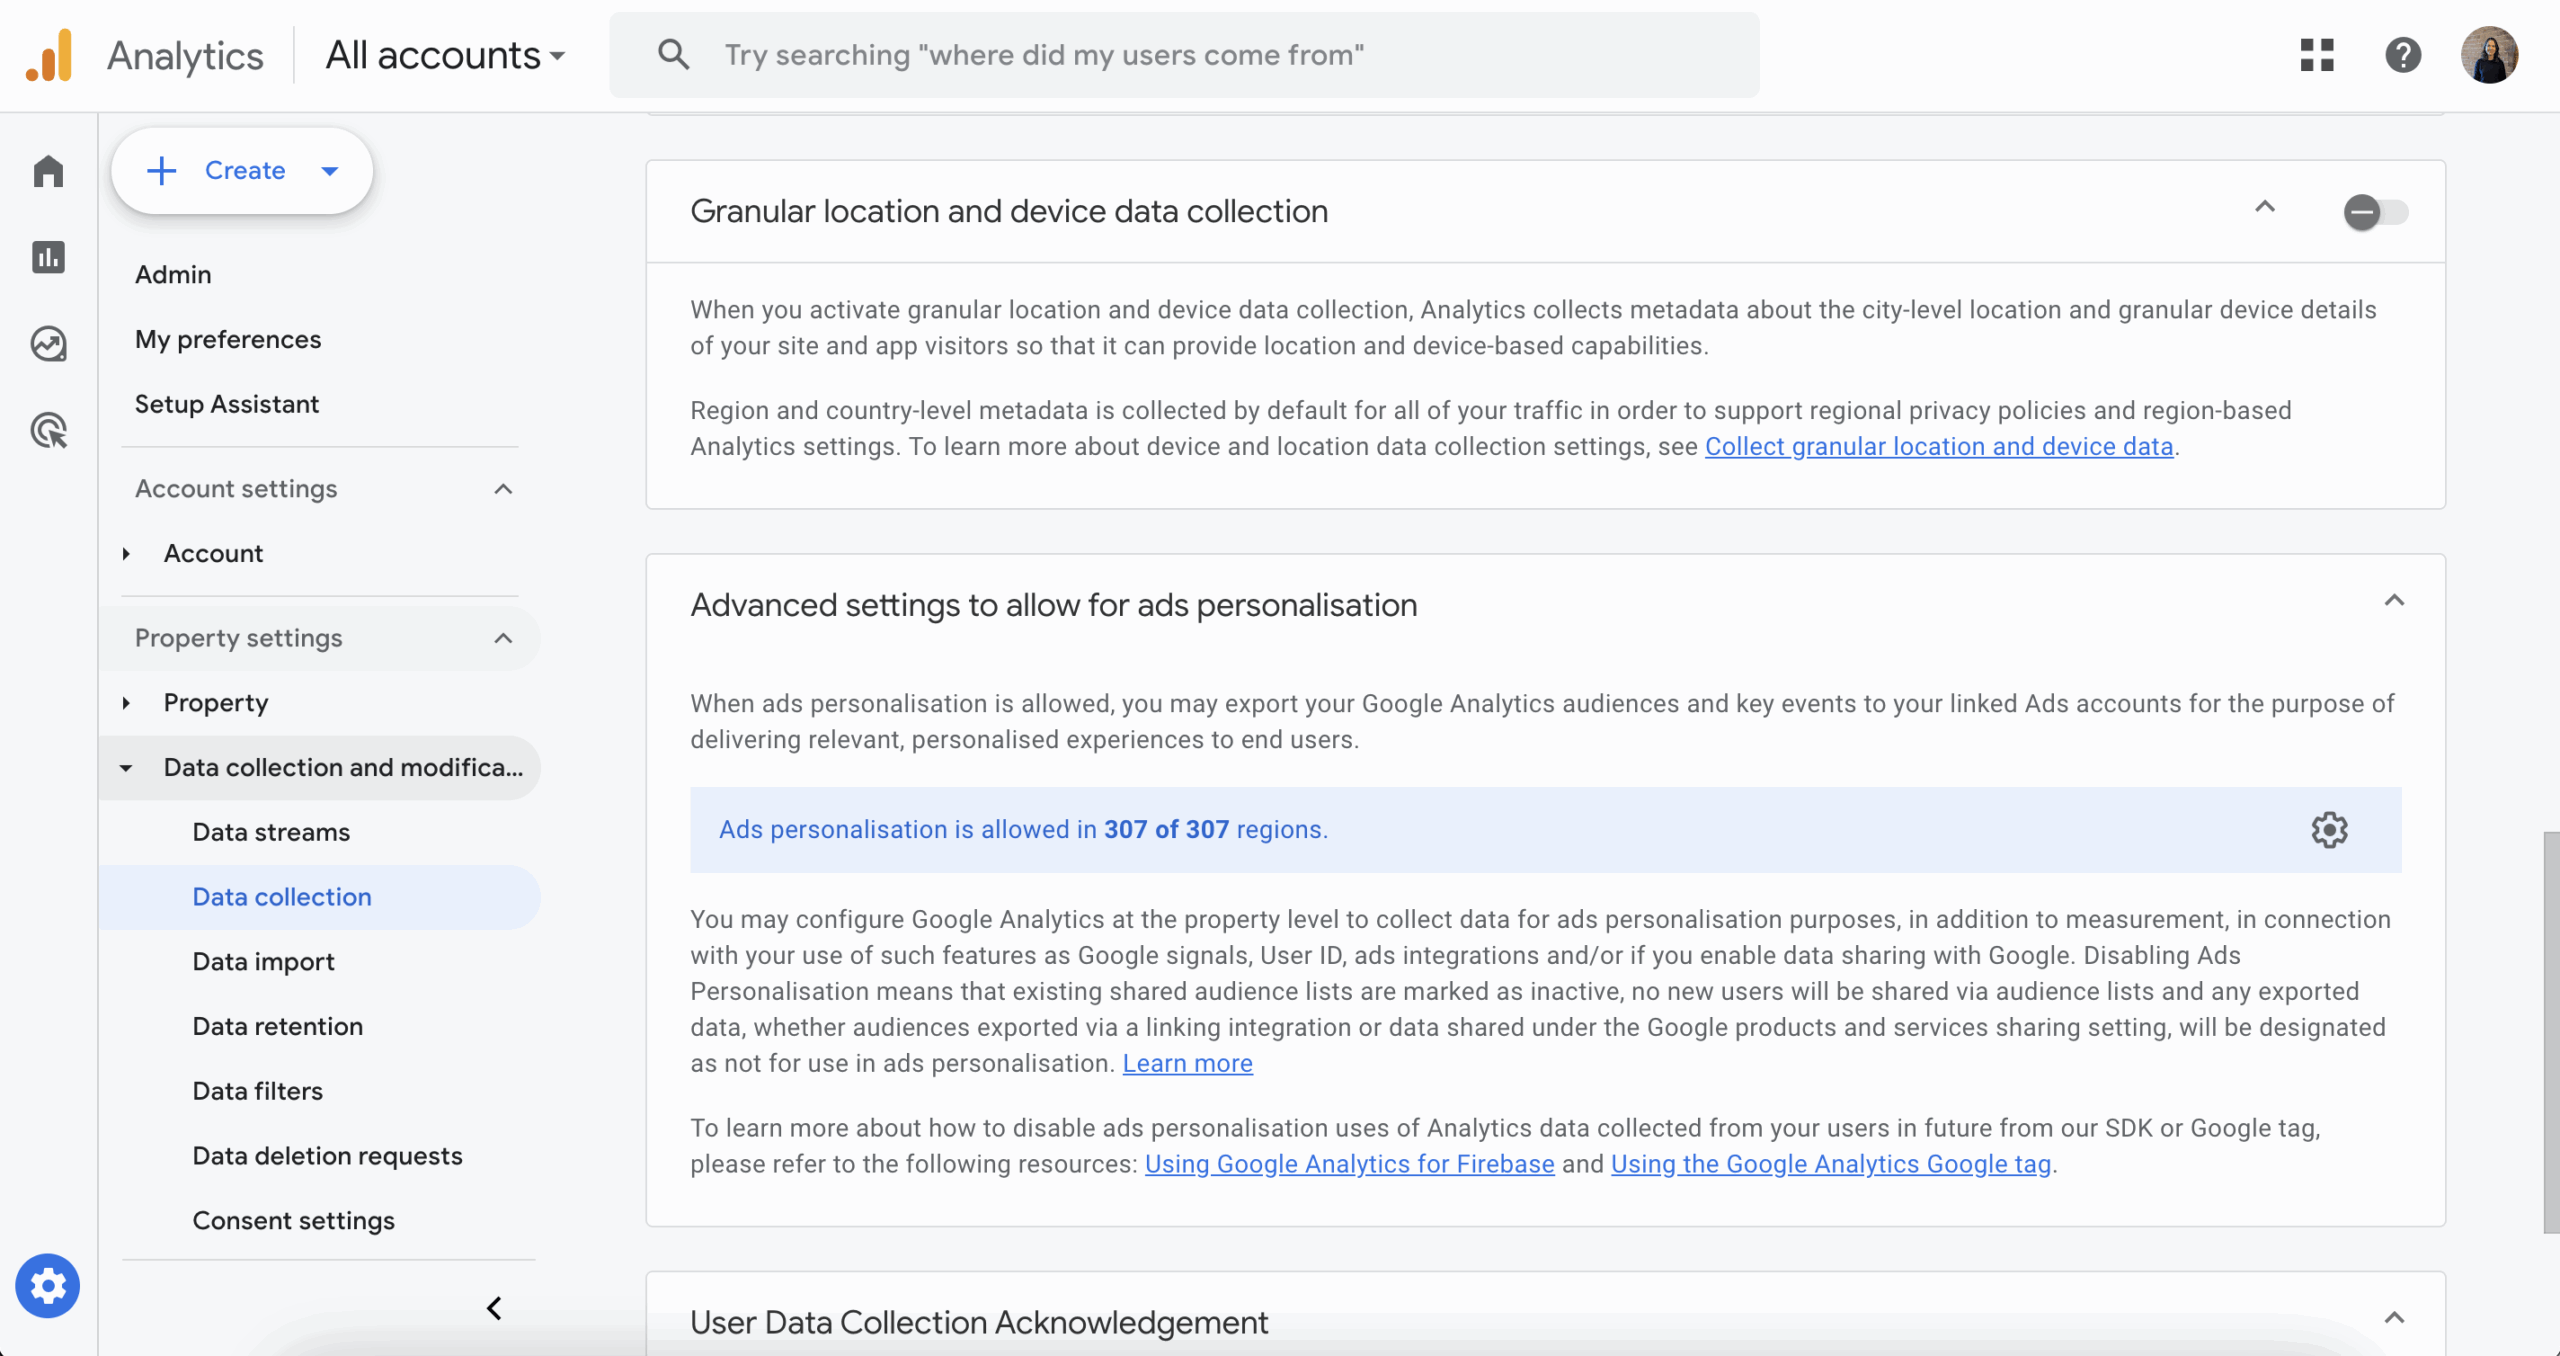Select Data collection menu item
The height and width of the screenshot is (1356, 2560).
[x=320, y=897]
